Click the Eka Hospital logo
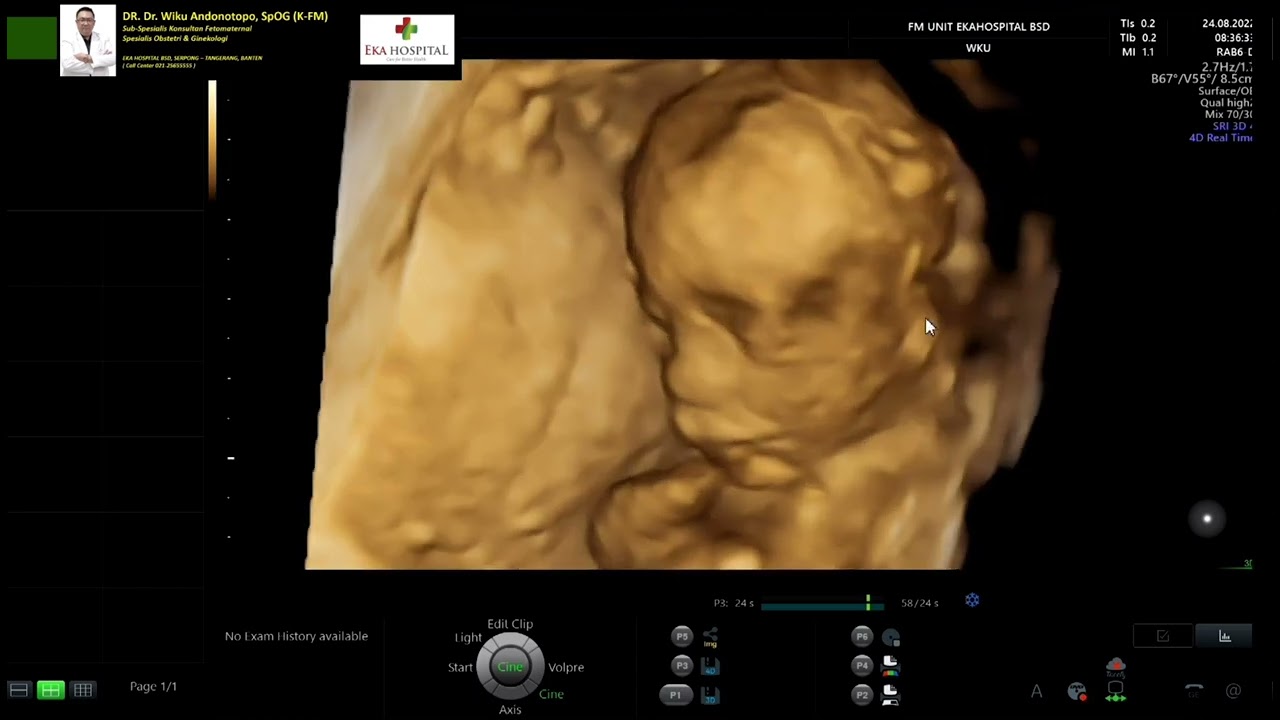Image resolution: width=1280 pixels, height=720 pixels. (407, 40)
